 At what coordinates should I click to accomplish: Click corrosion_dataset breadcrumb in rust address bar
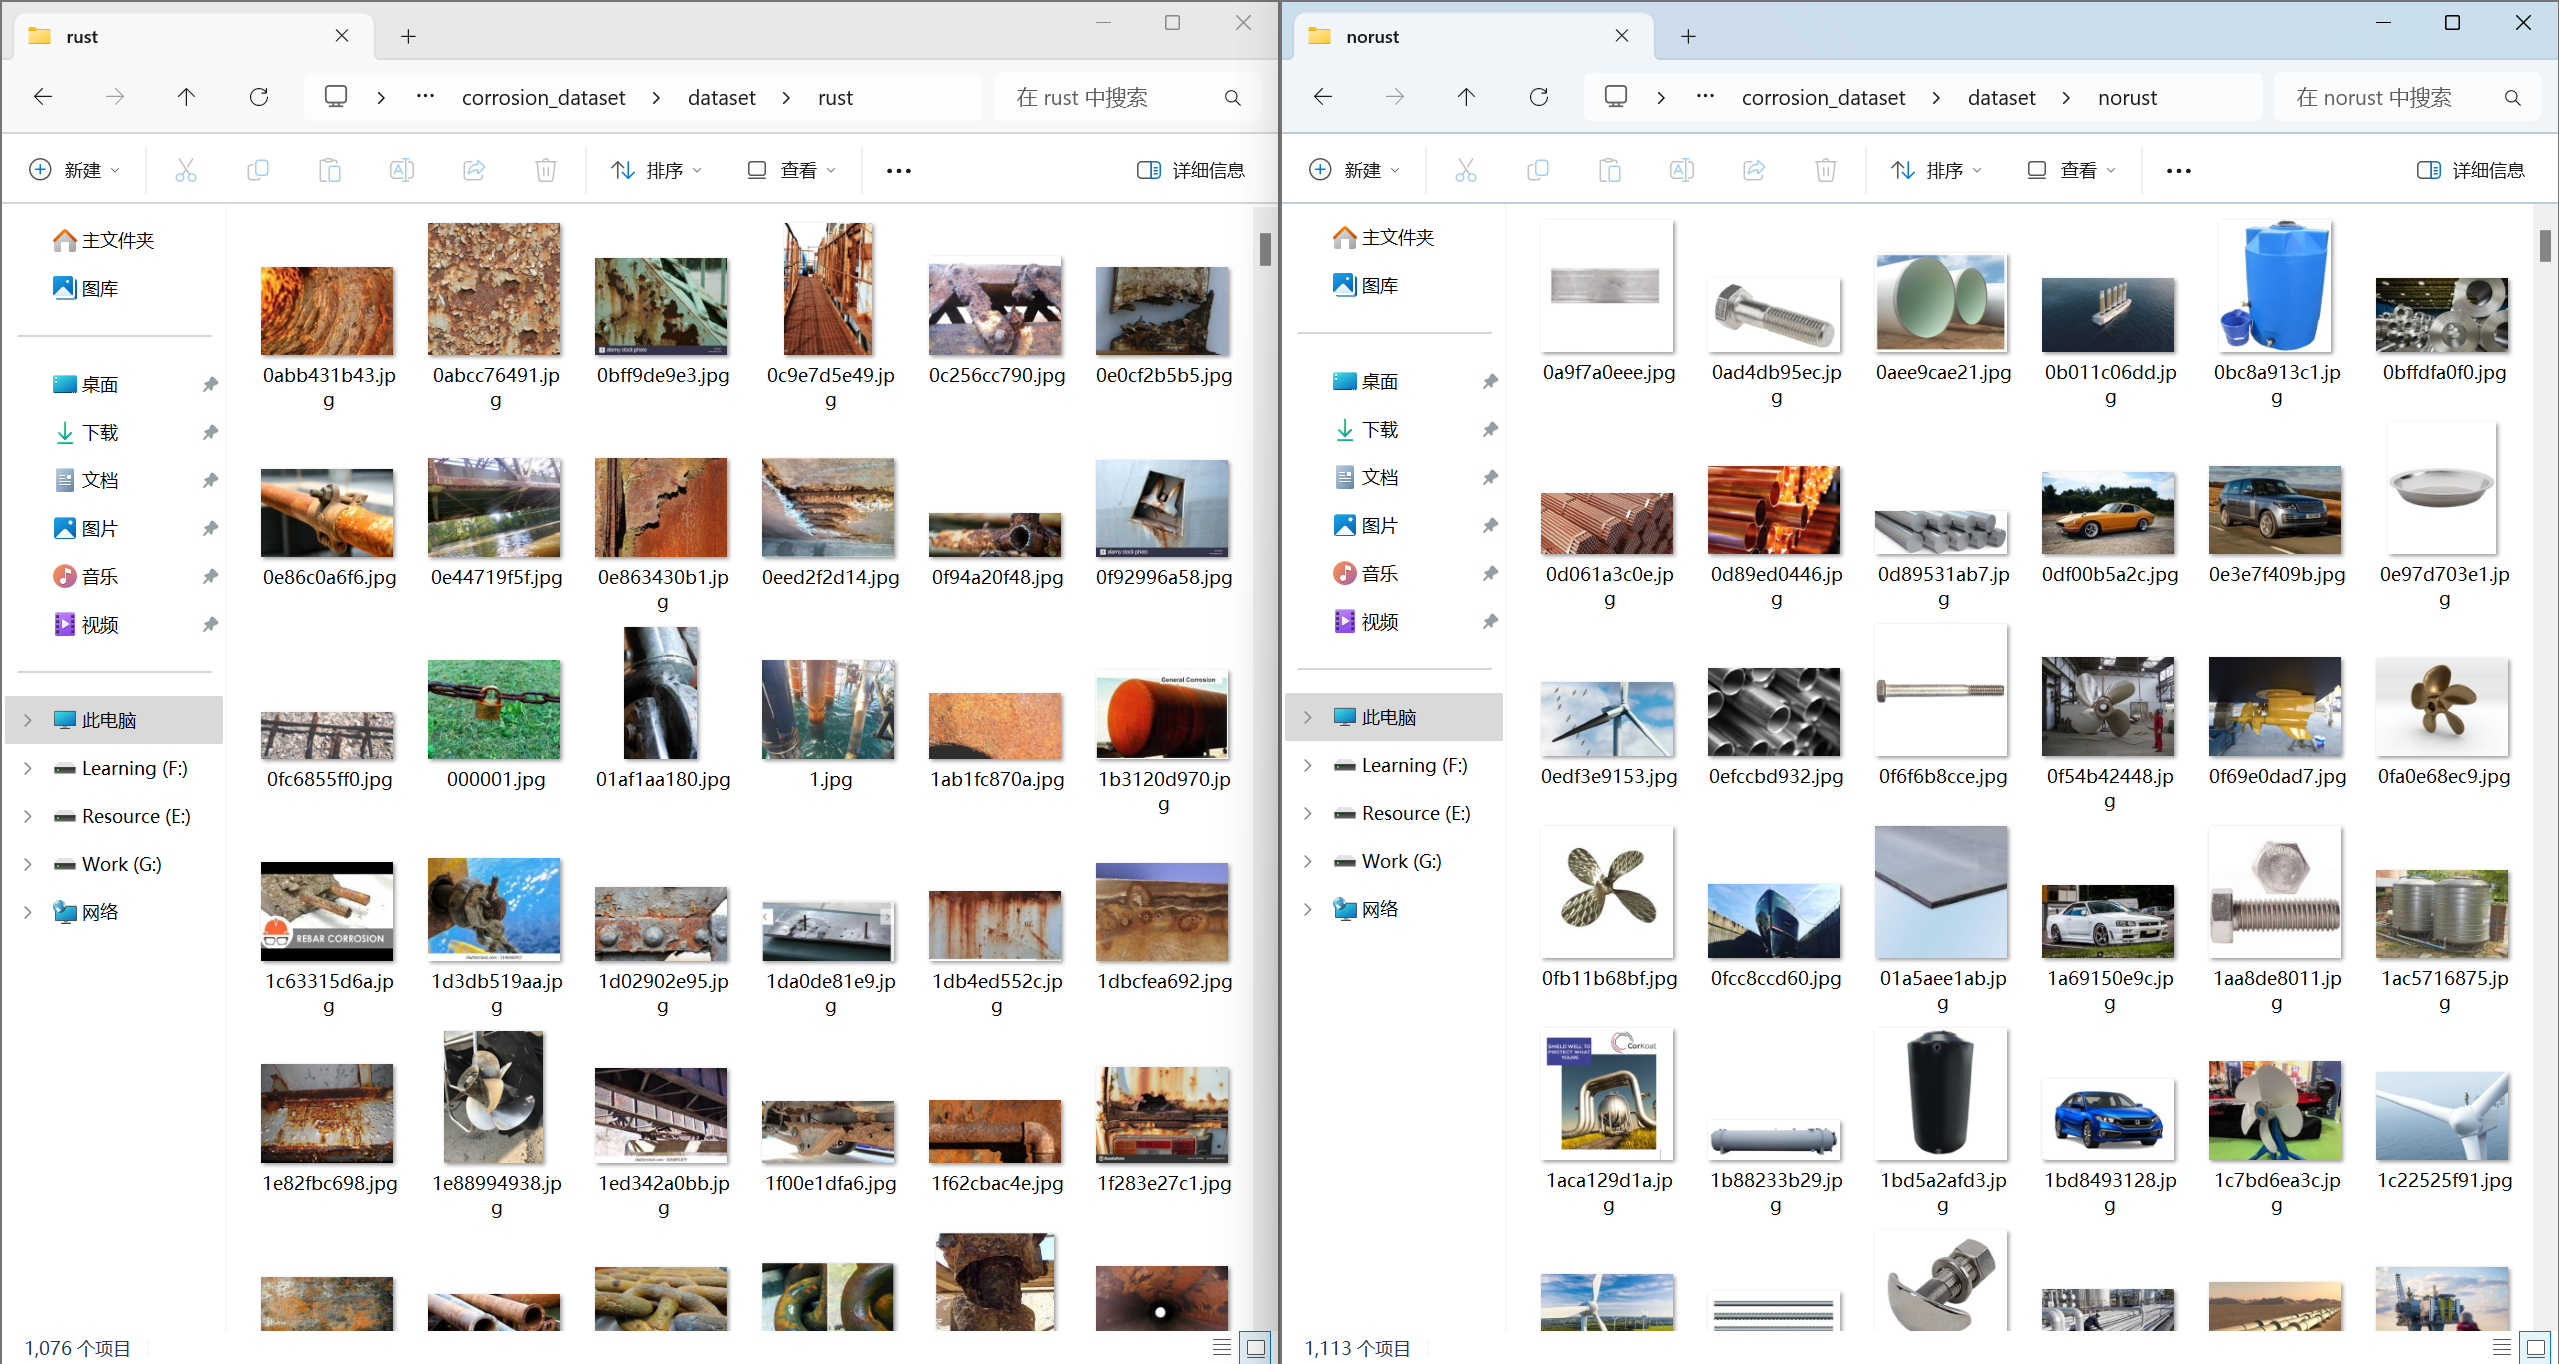point(543,98)
